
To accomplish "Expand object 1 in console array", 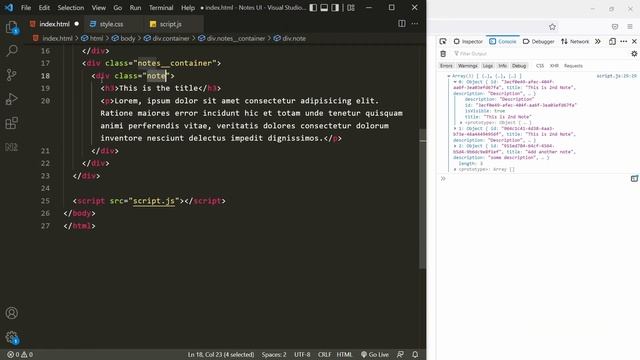I will [455, 128].
